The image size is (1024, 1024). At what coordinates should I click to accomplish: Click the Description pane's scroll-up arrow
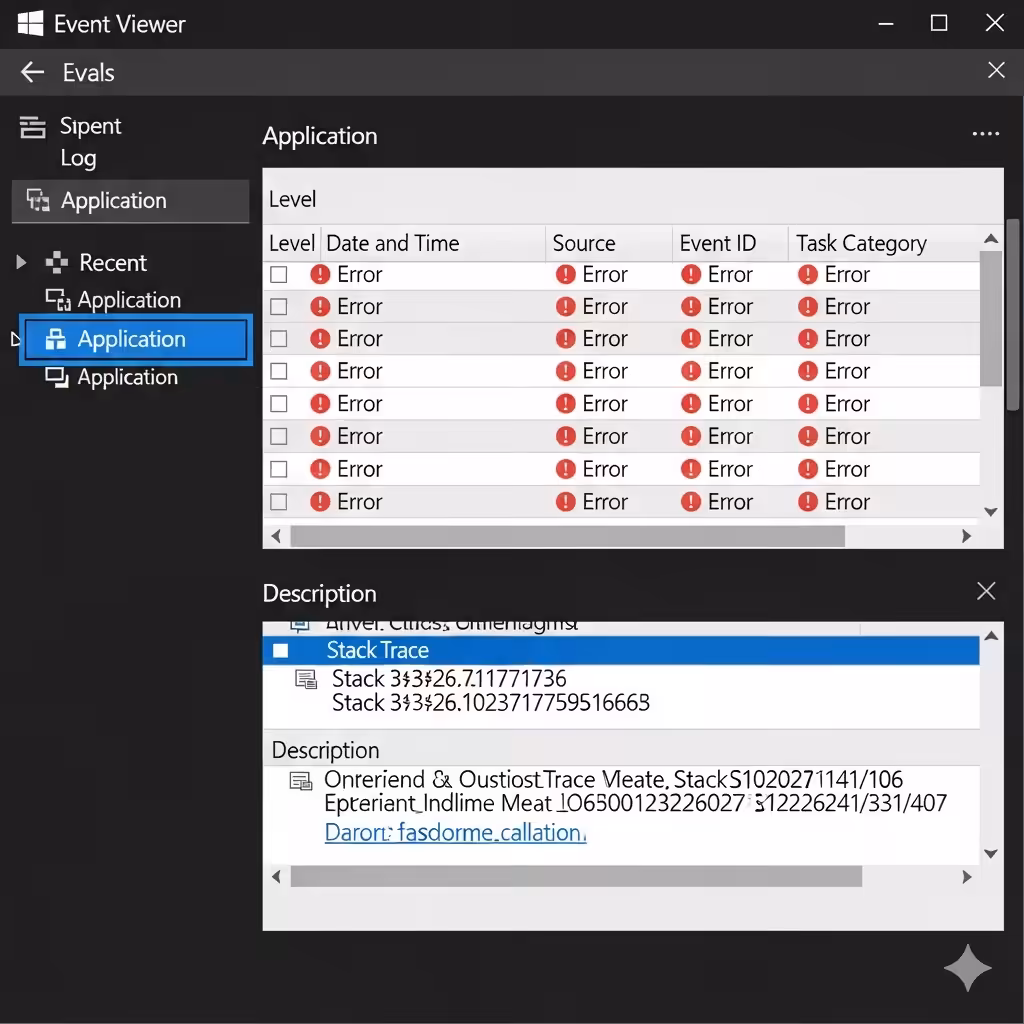991,636
